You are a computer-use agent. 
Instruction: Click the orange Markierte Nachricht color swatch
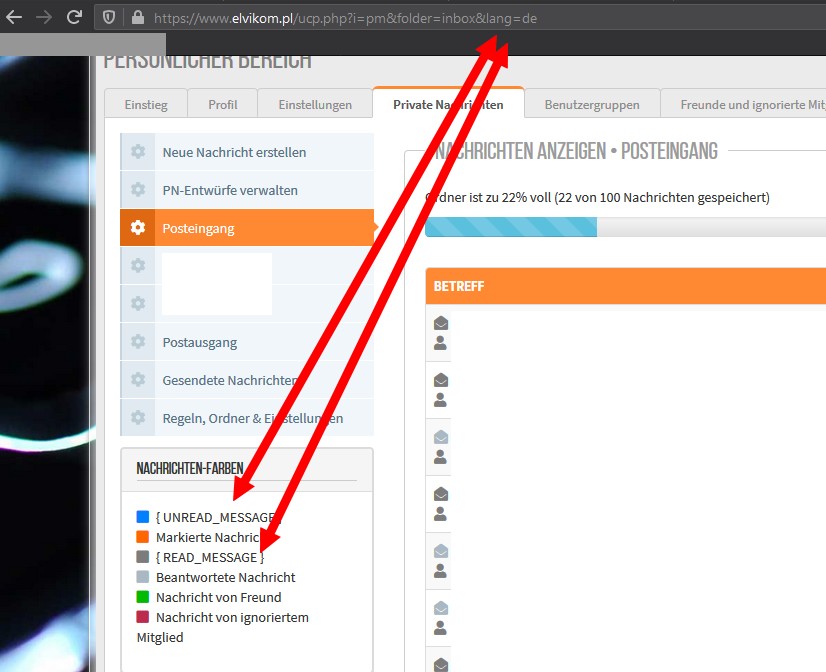point(143,537)
